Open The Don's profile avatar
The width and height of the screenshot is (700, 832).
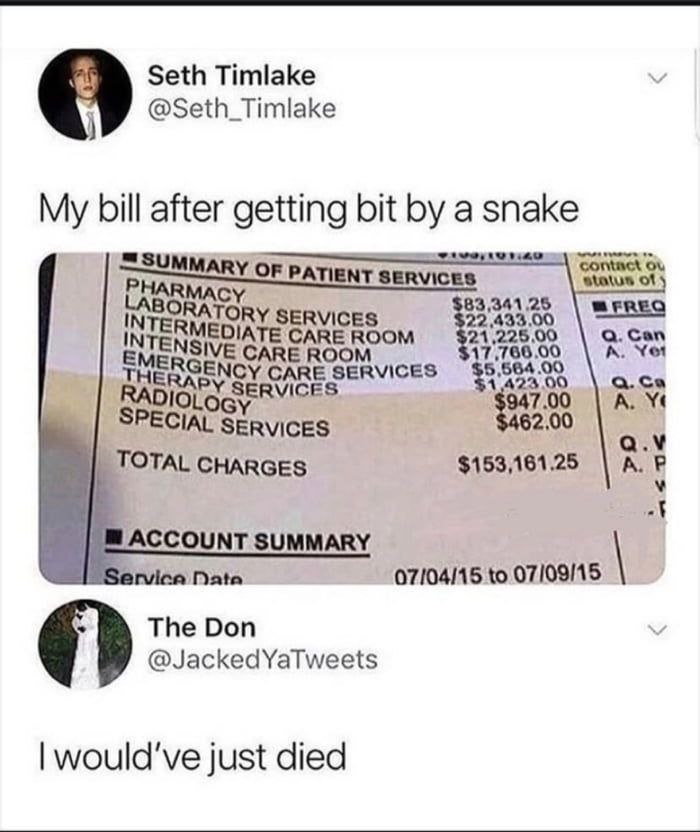coord(85,644)
